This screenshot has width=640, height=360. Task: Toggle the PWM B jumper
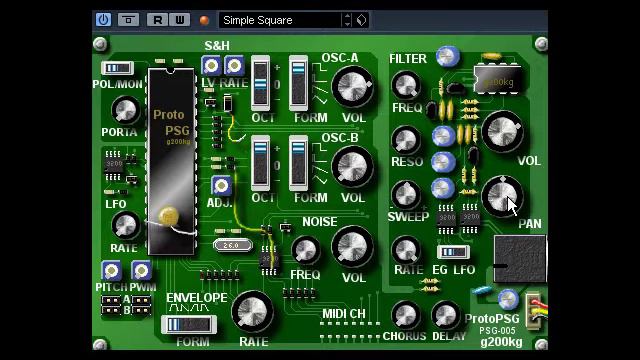coord(141,310)
